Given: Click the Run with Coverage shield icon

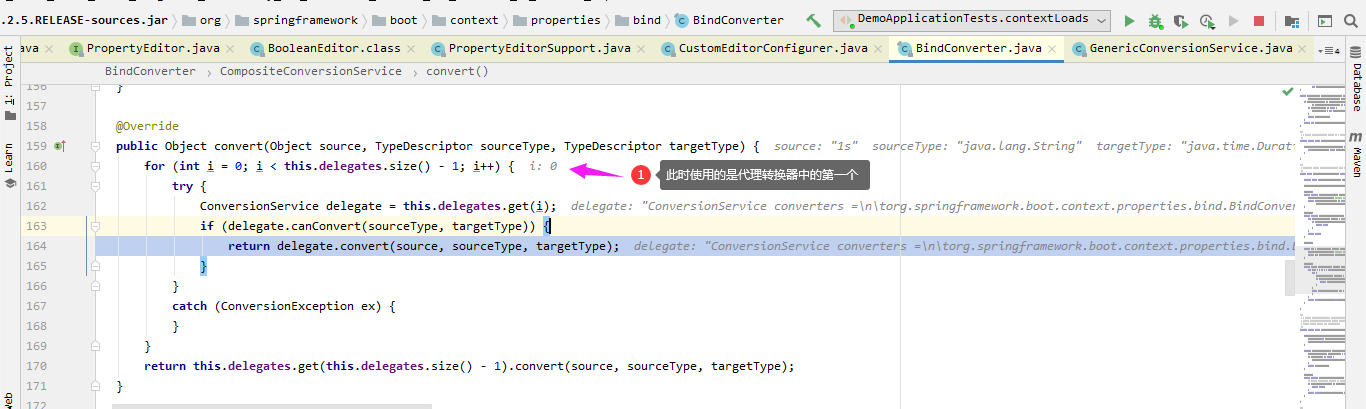Looking at the screenshot, I should [1181, 20].
